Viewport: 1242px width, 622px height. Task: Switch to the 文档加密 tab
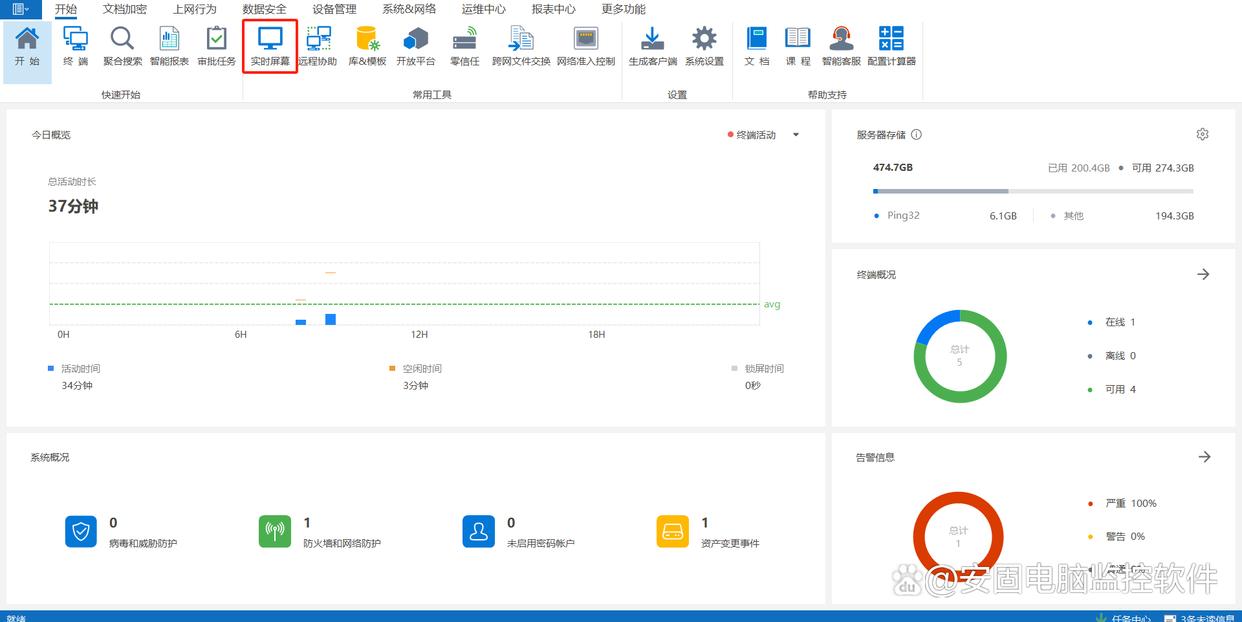point(124,9)
